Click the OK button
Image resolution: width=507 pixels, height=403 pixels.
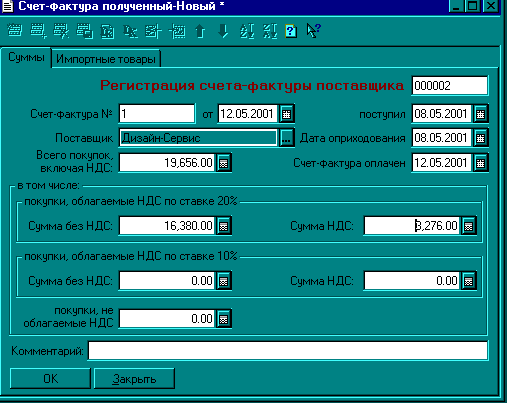50,379
